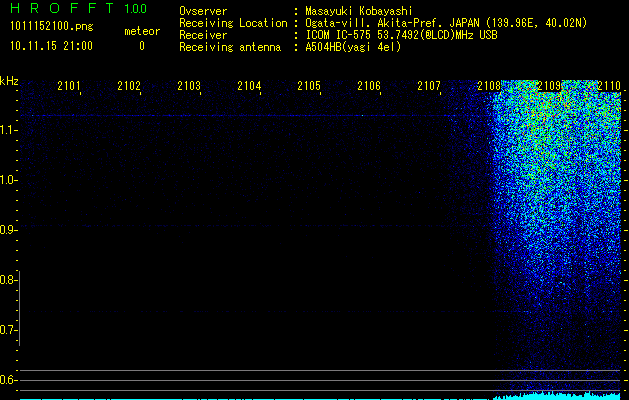Click the 2101 time marker
The height and width of the screenshot is (400, 629).
pos(69,85)
